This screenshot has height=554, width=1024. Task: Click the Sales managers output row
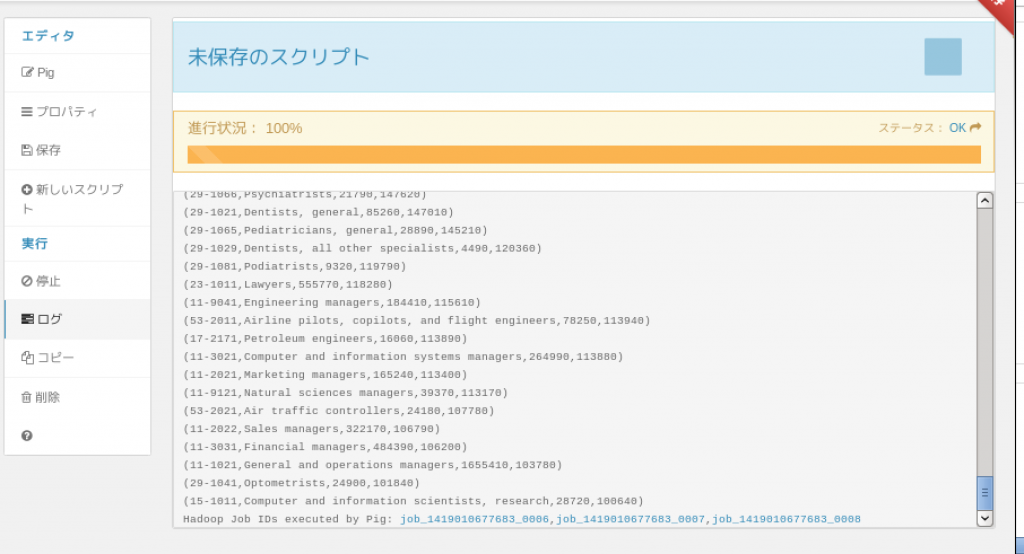click(x=312, y=429)
